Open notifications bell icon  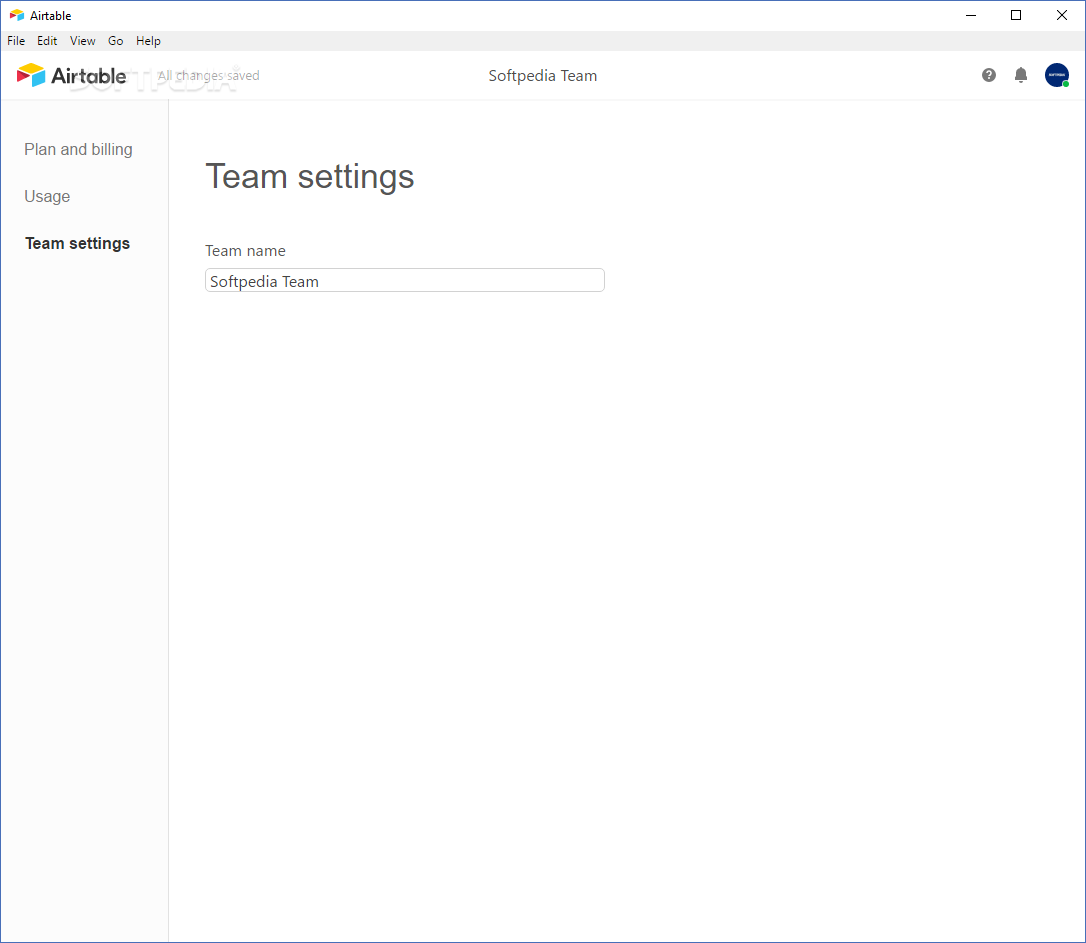(x=1020, y=75)
